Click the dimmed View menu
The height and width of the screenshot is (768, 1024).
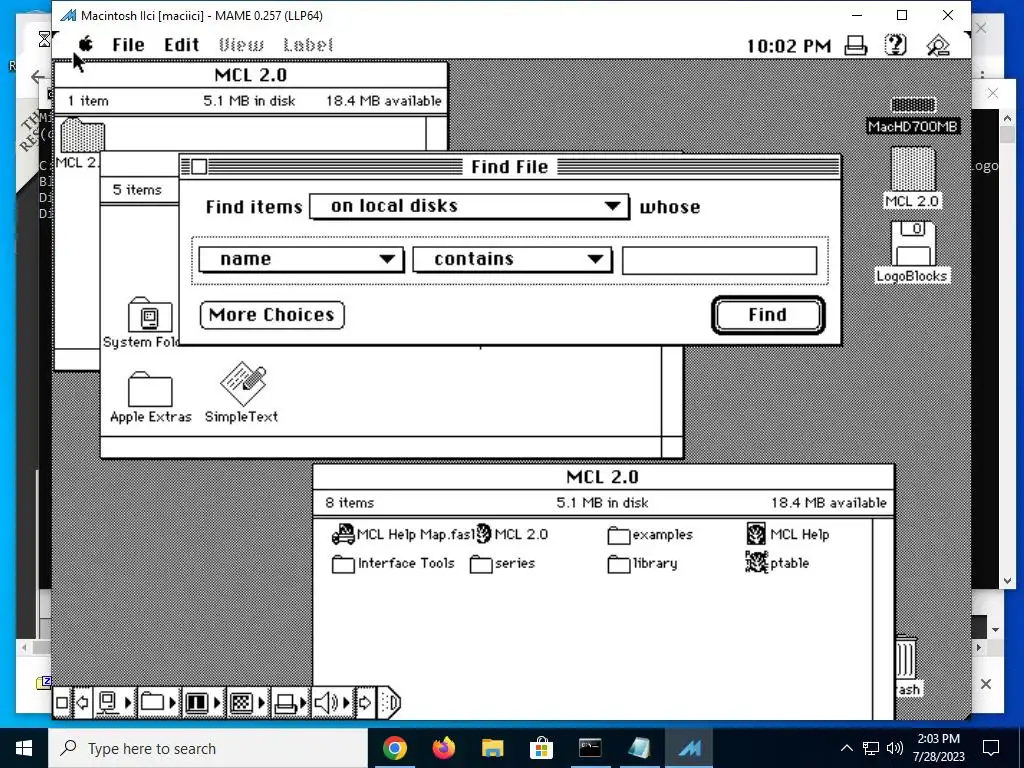tap(241, 45)
